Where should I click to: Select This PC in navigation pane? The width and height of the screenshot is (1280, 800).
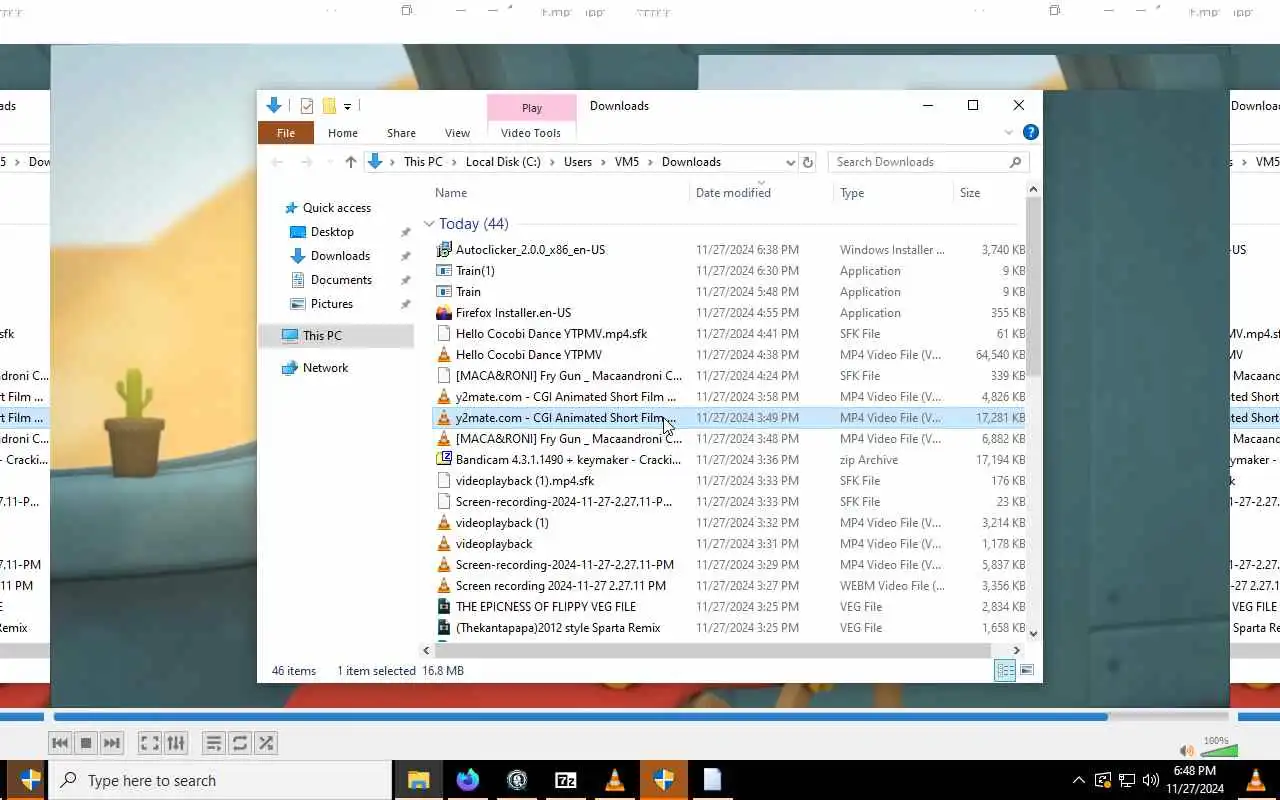tap(322, 336)
